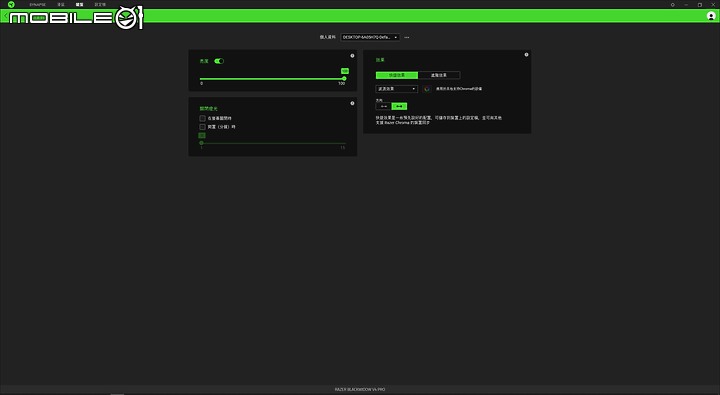Screen dimensions: 720x395
Task: Click the Chroma color wheel sync icon
Action: 427,89
